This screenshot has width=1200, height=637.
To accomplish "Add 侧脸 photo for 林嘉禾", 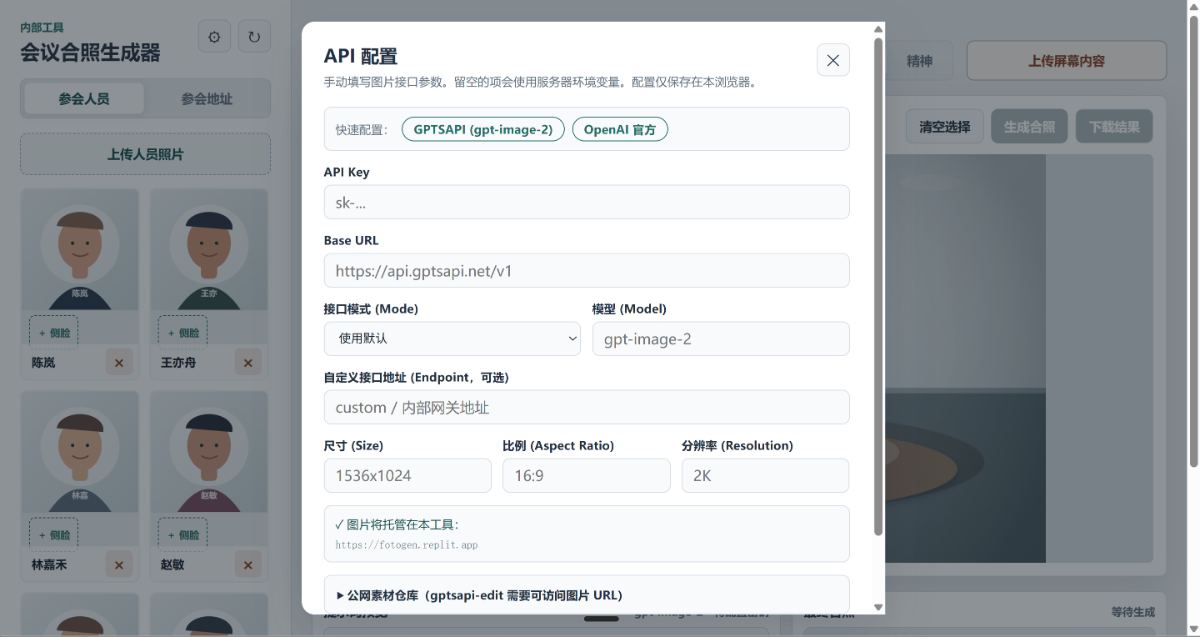I will (54, 534).
